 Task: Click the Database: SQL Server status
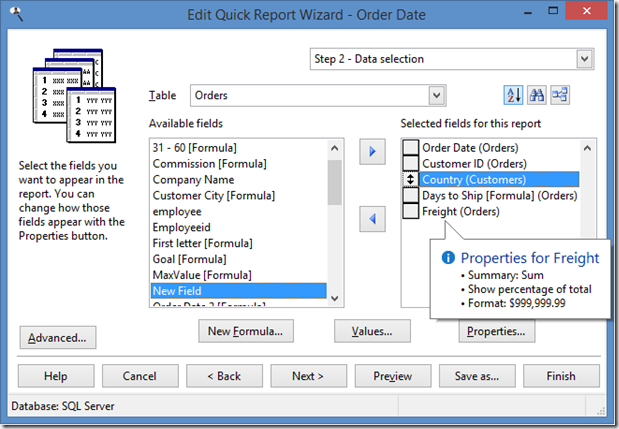point(63,406)
